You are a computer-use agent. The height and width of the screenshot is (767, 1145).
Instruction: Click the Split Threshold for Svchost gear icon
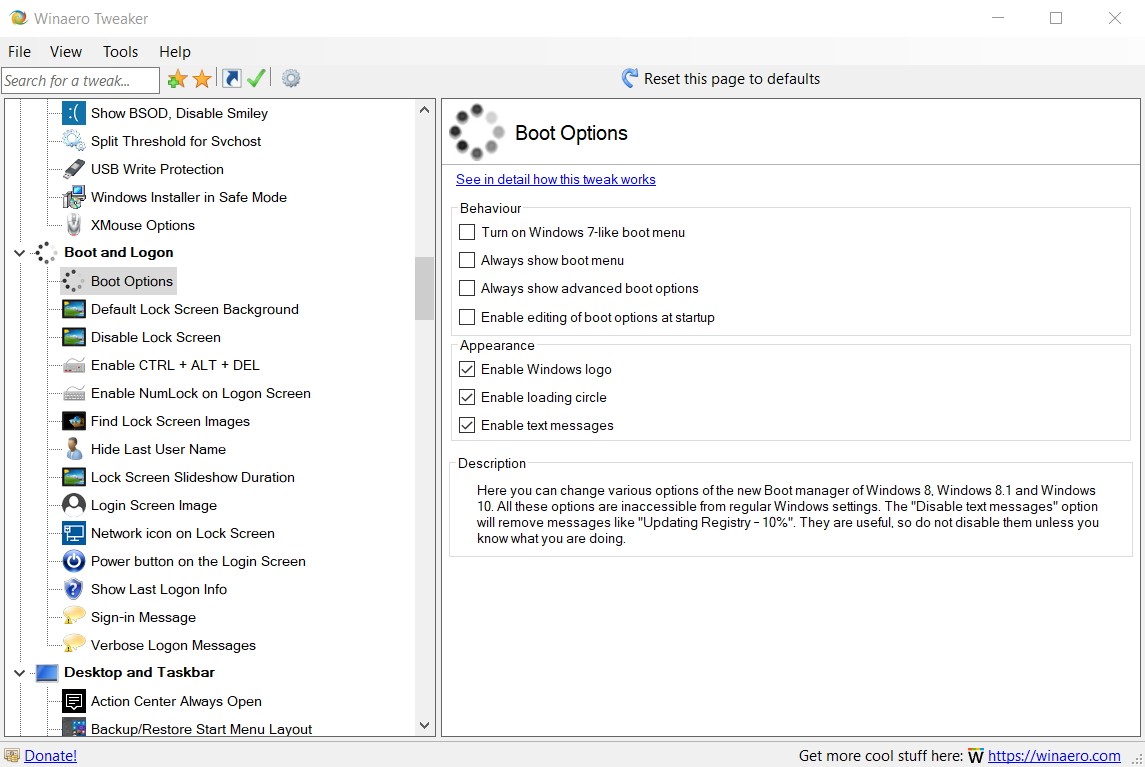(74, 141)
